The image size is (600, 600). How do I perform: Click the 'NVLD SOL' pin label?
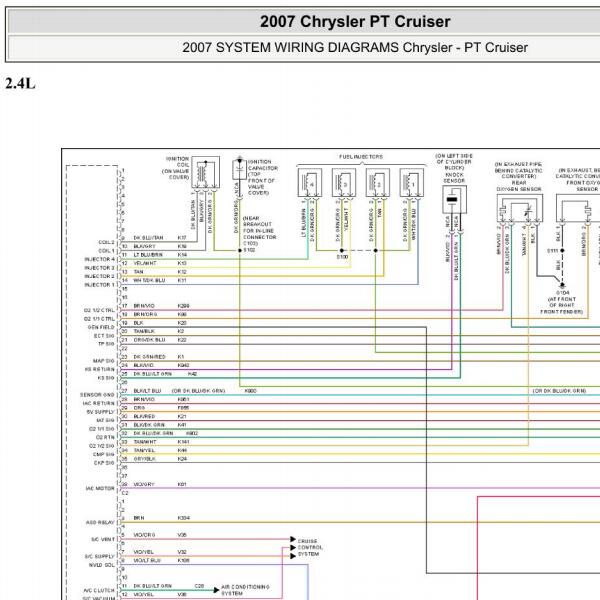point(101,565)
